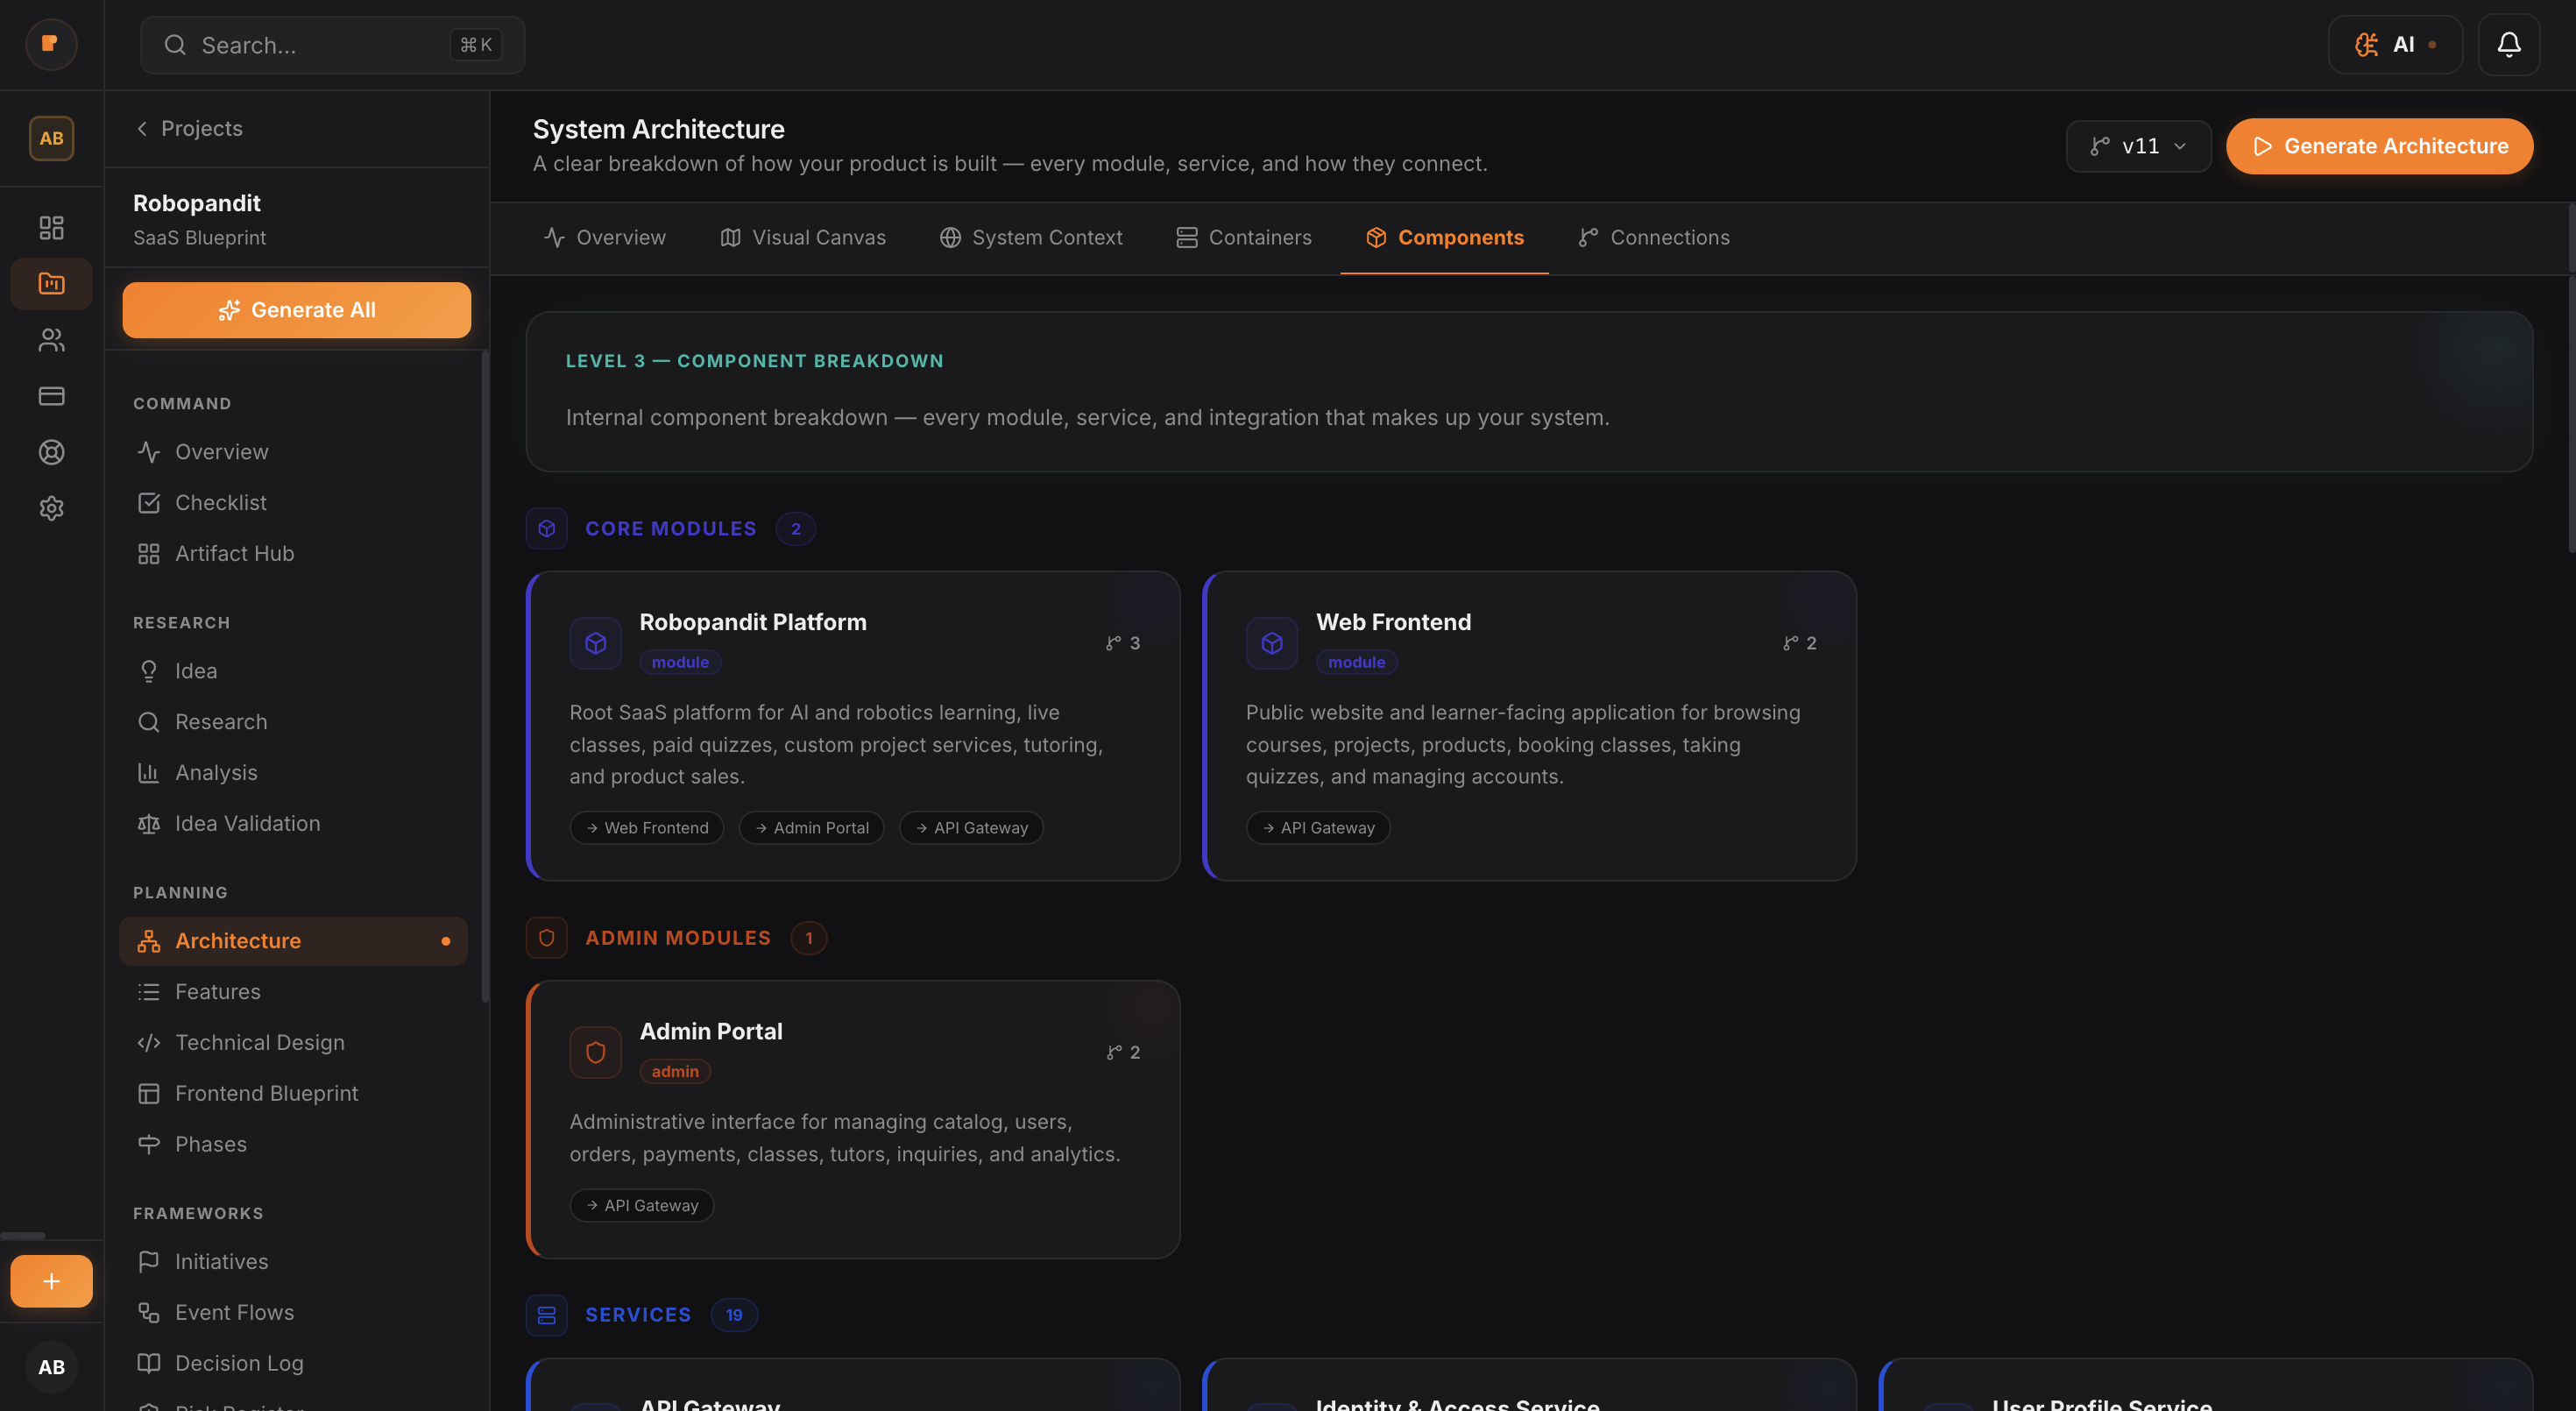Open the System Context tab

click(1031, 237)
